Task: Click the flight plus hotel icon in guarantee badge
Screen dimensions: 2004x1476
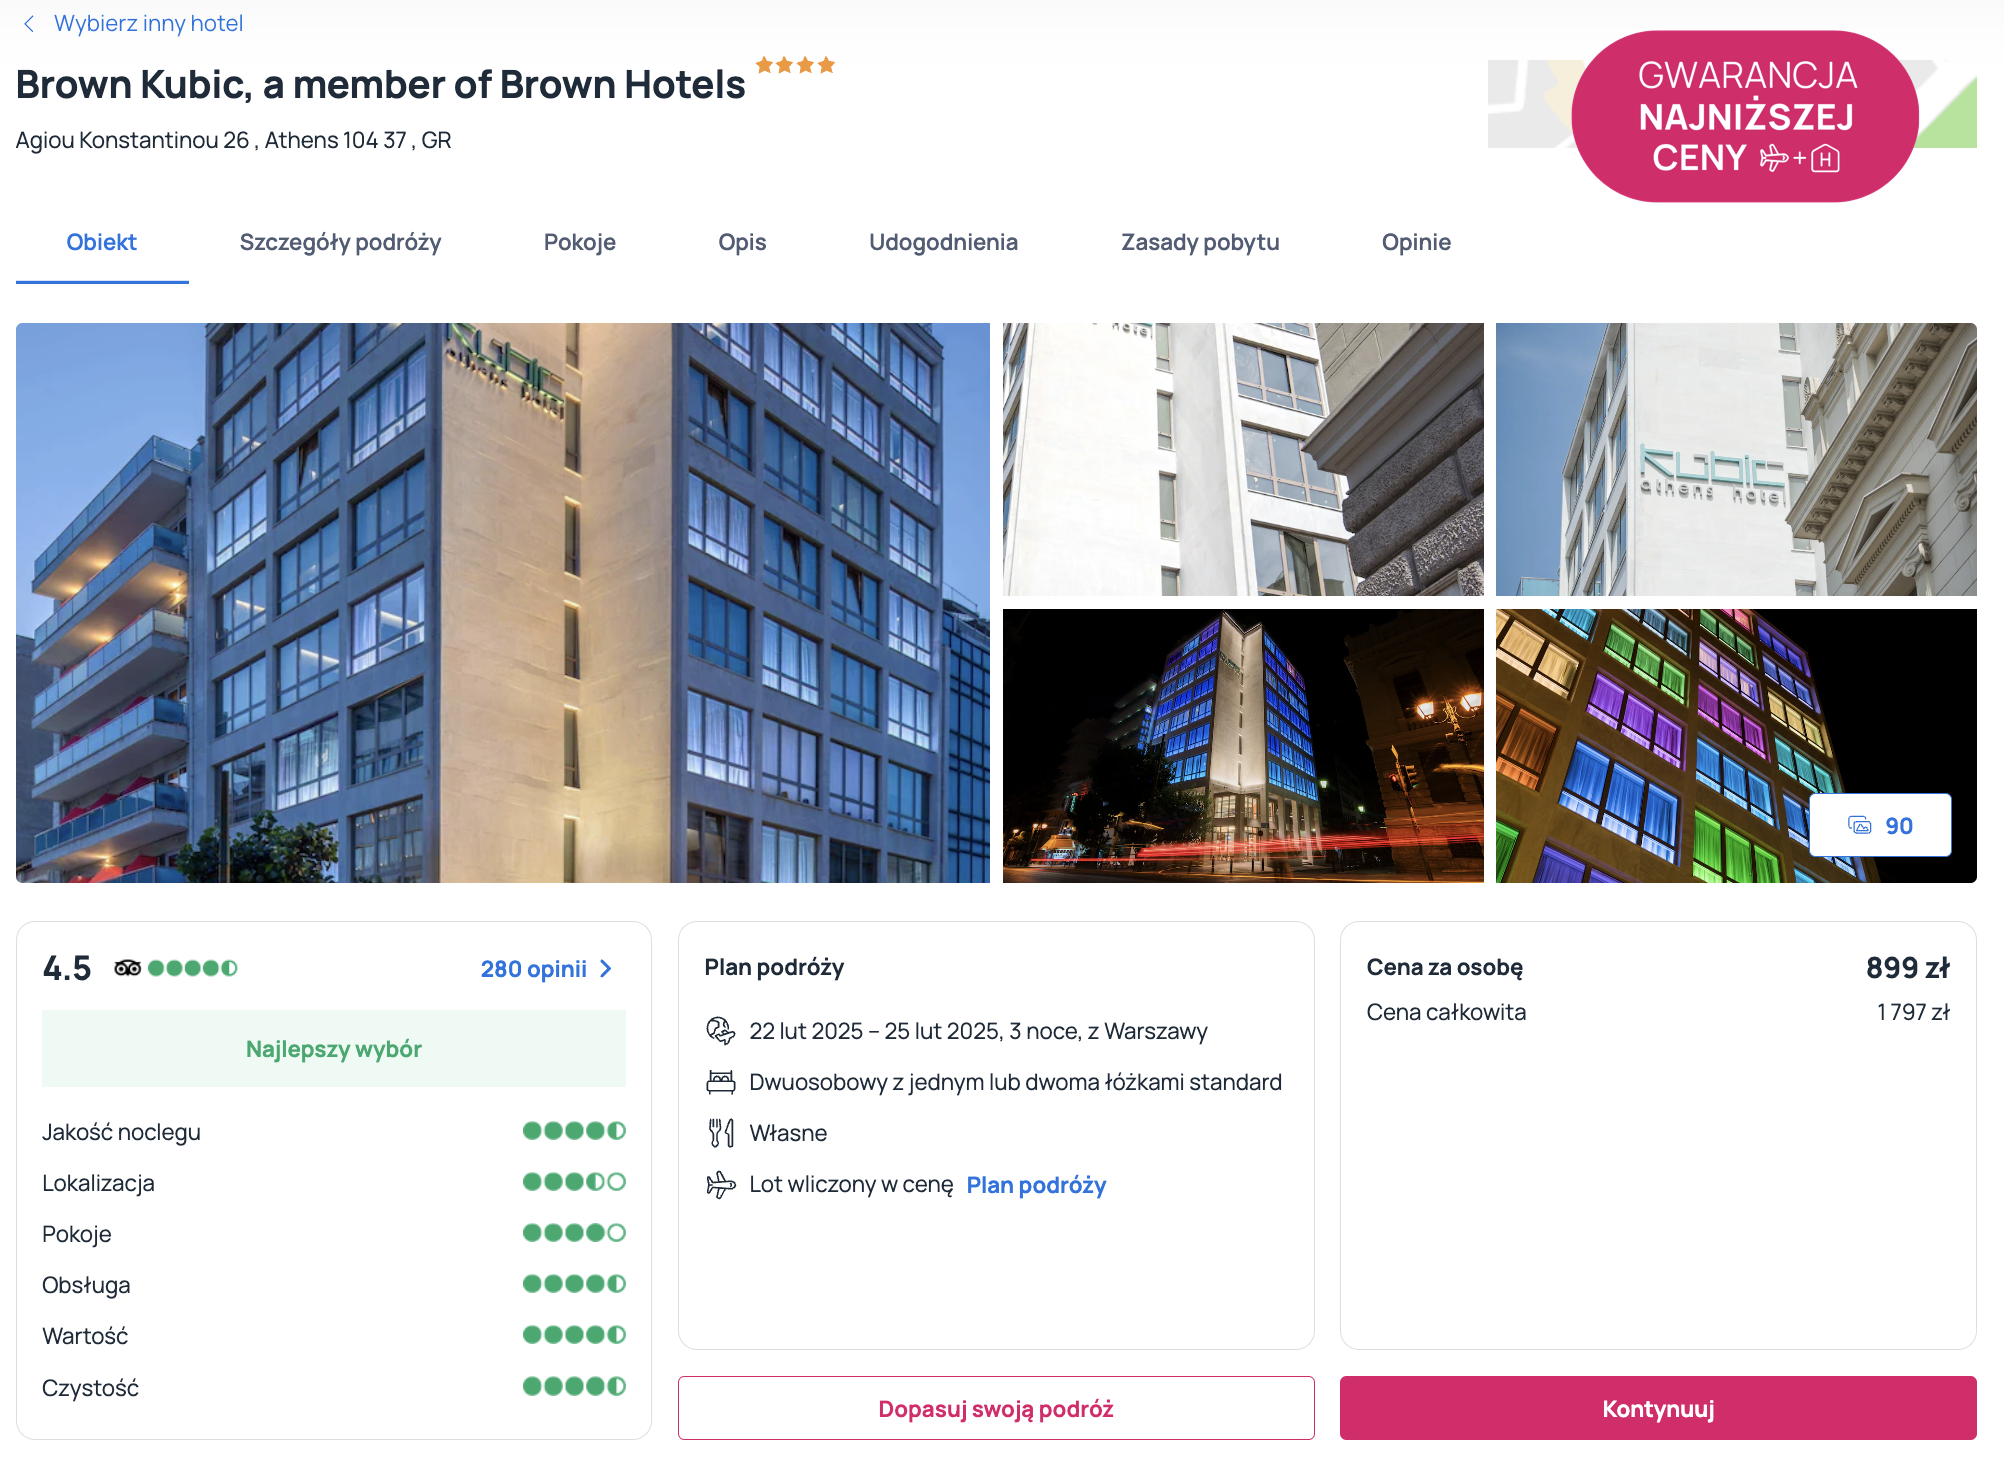Action: click(x=1800, y=158)
